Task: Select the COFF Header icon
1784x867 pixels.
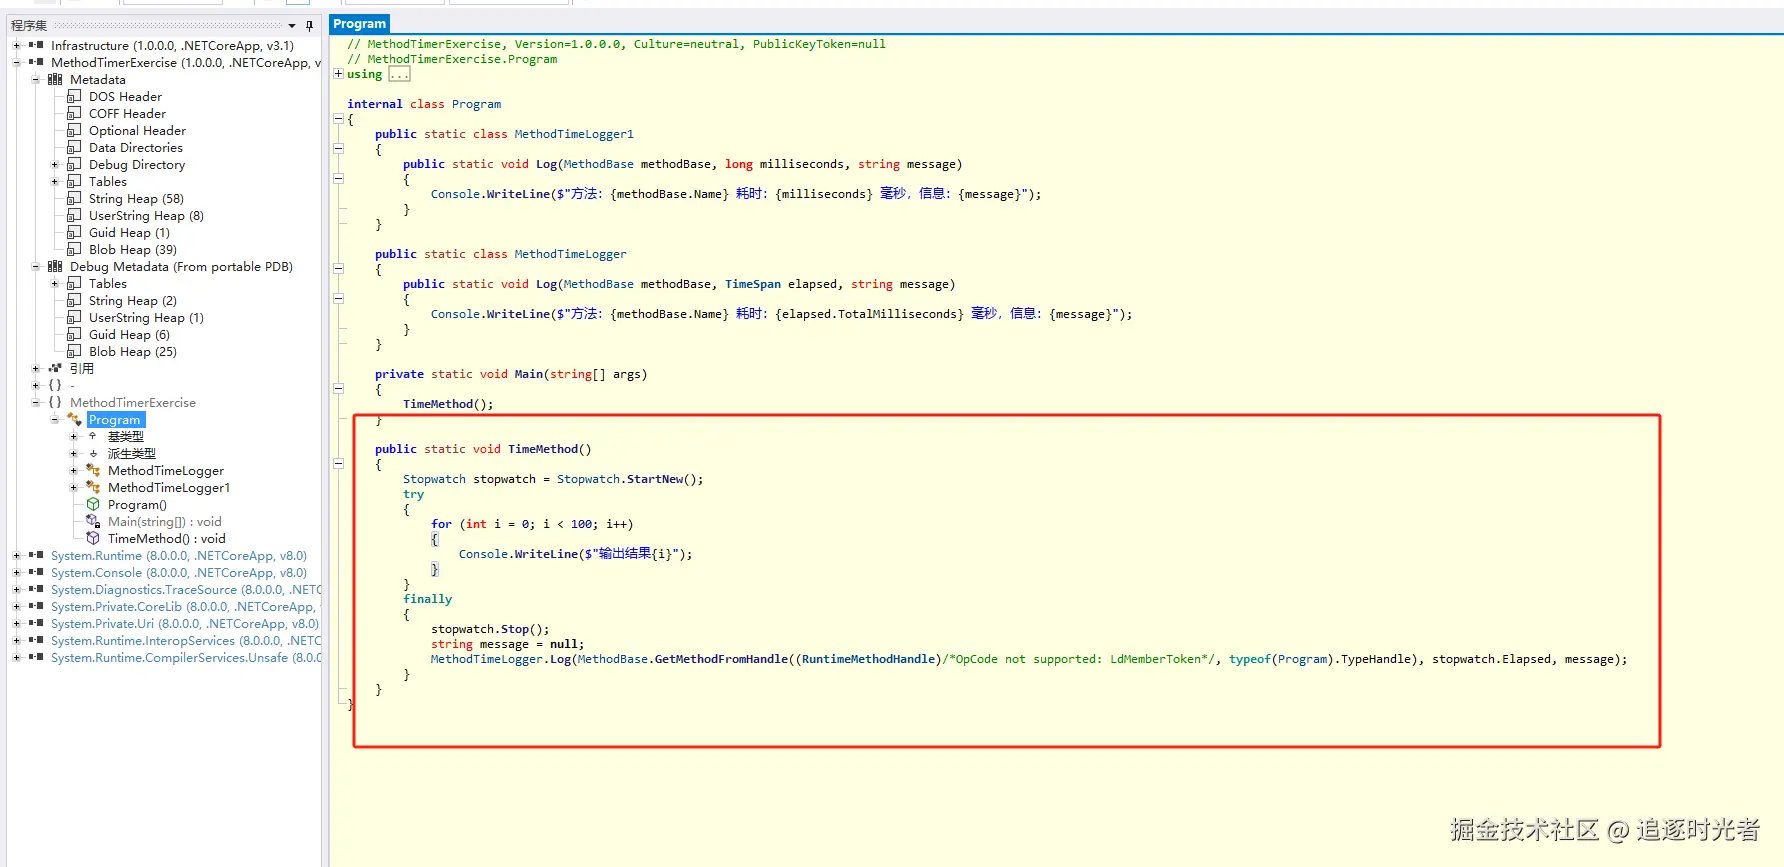Action: coord(74,113)
